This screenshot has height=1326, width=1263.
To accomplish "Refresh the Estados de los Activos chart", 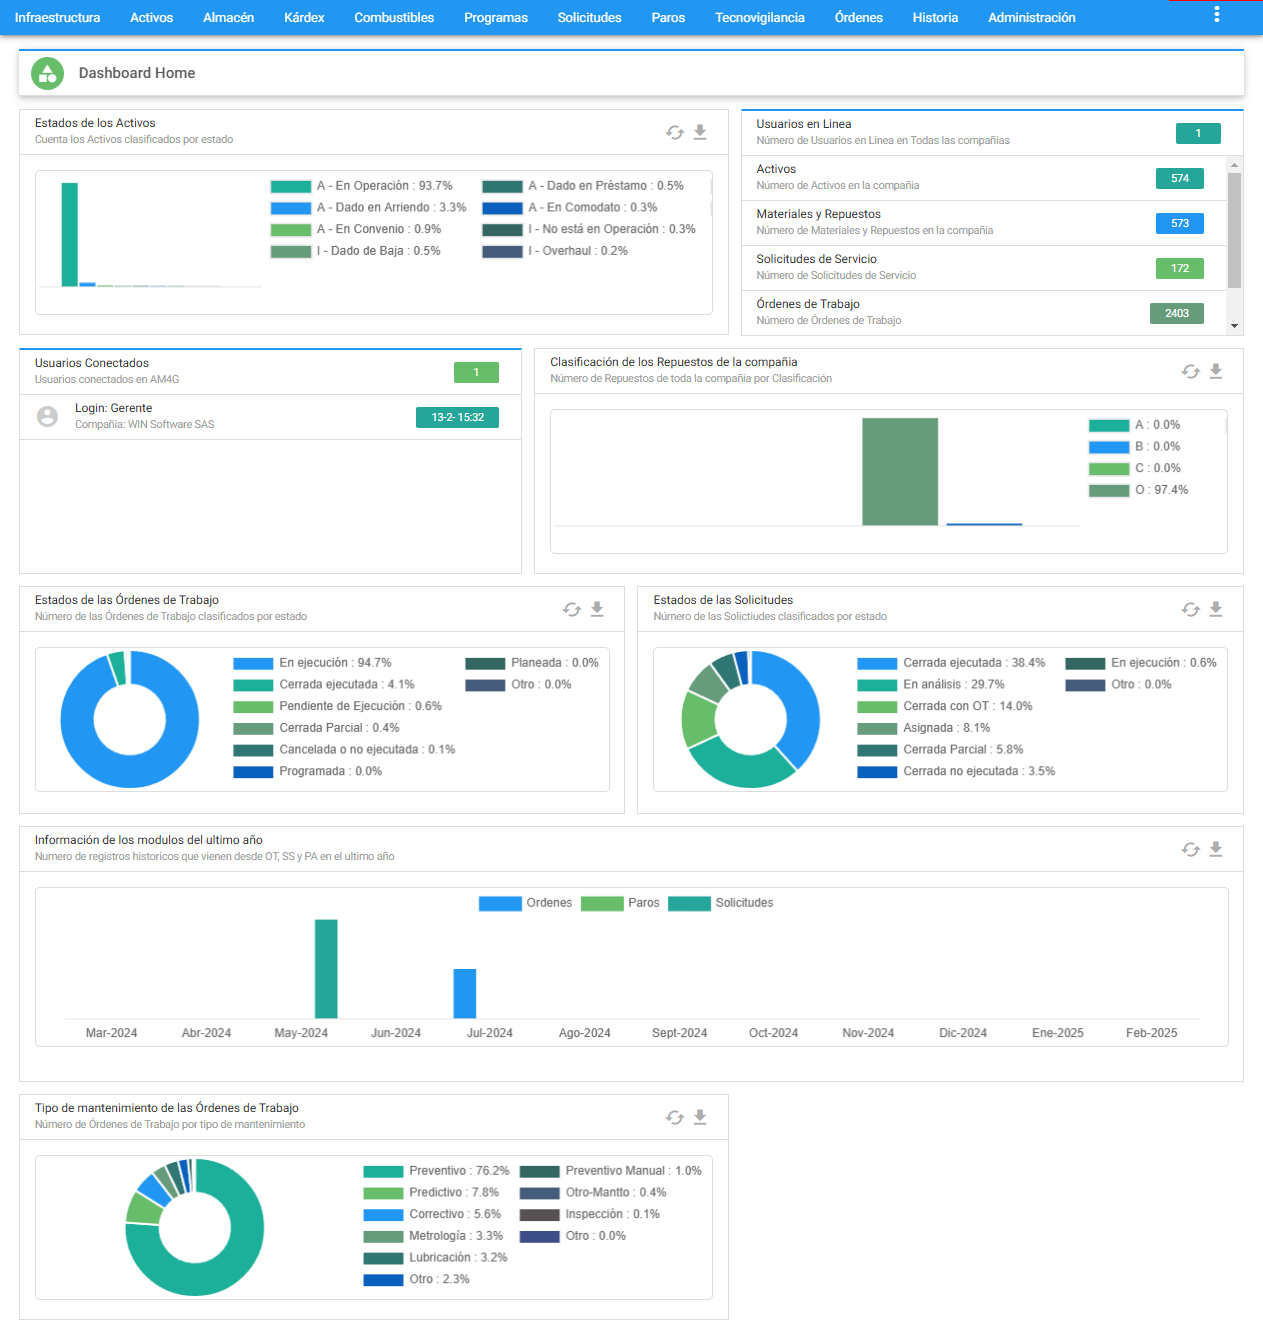I will (x=675, y=133).
